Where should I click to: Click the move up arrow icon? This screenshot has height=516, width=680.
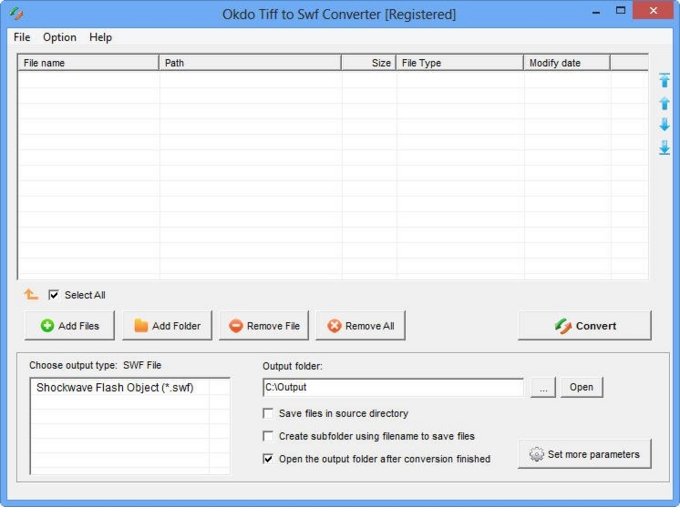click(x=664, y=103)
